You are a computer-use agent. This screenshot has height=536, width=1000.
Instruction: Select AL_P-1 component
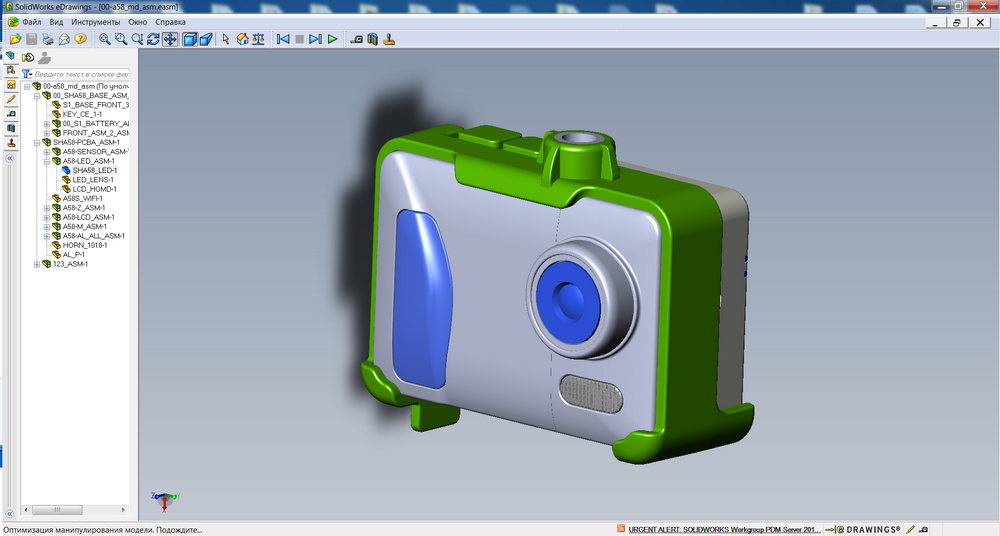pos(73,255)
